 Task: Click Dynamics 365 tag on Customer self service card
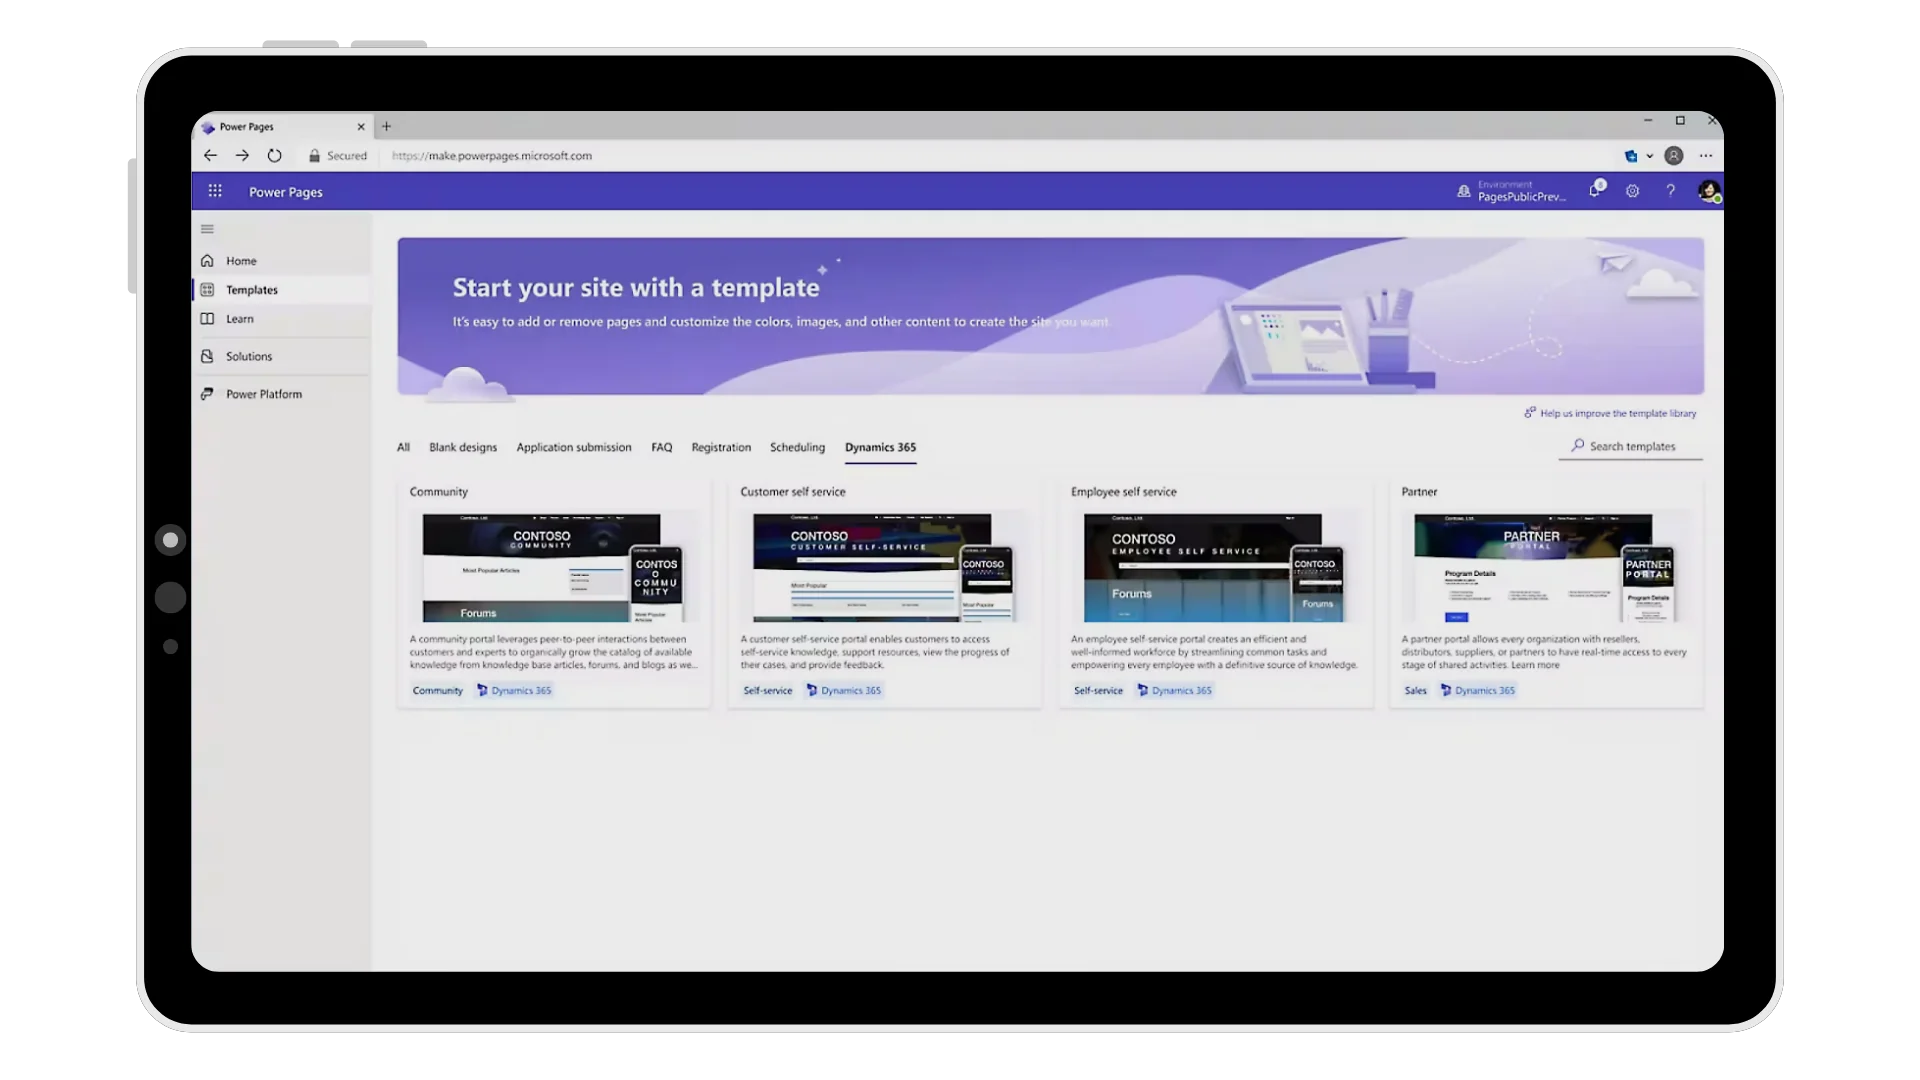coord(844,691)
